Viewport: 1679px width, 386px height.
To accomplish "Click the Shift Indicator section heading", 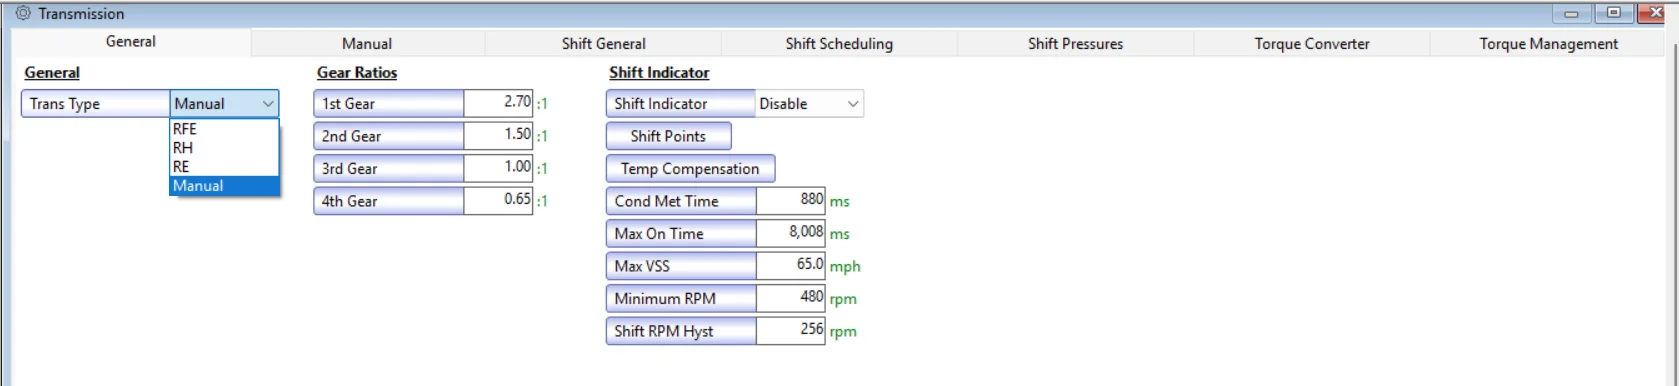I will pos(659,73).
